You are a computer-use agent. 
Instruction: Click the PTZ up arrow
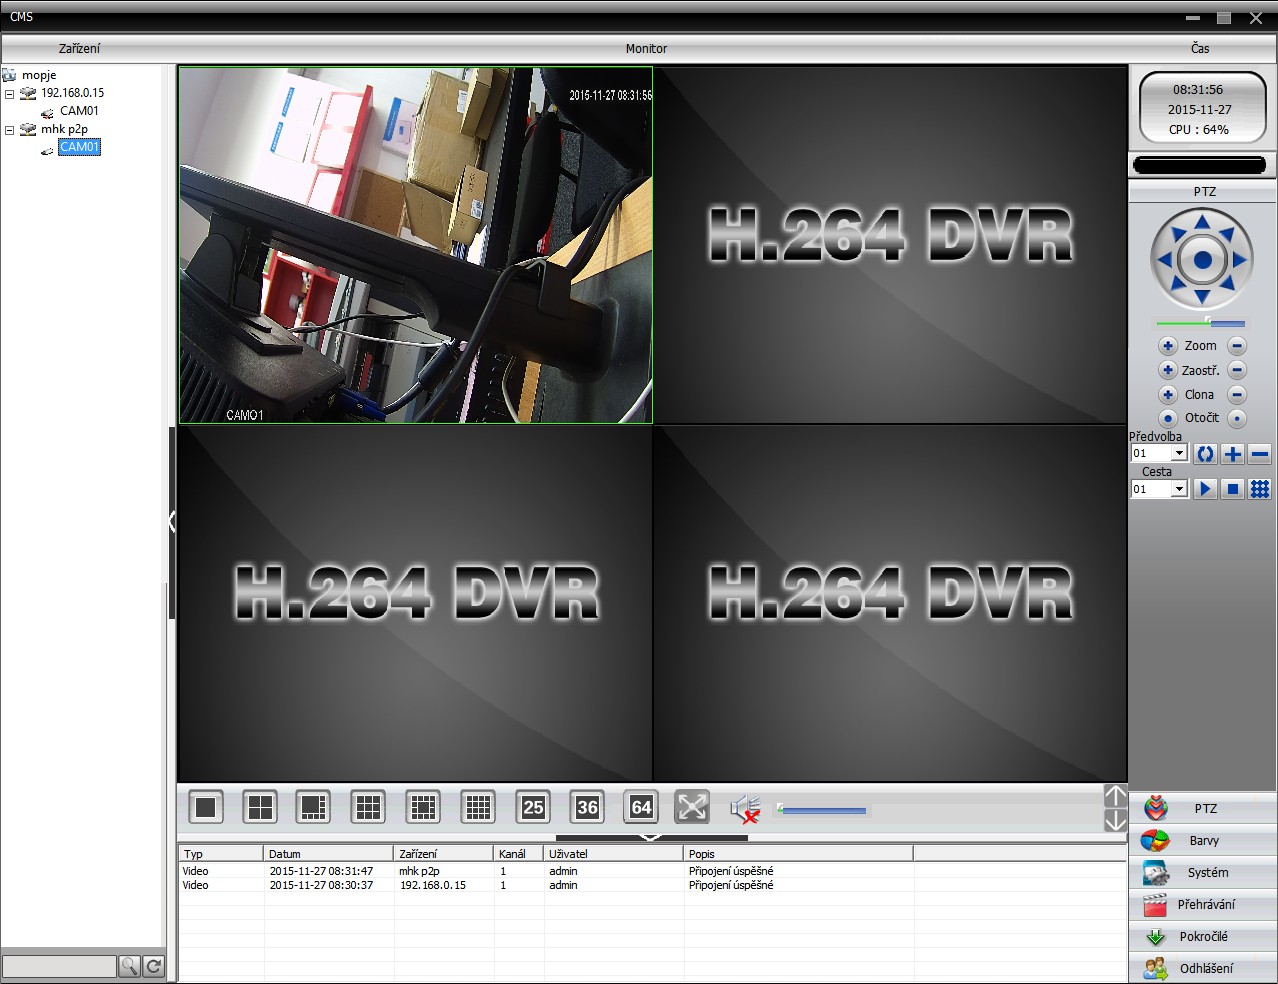[1202, 221]
